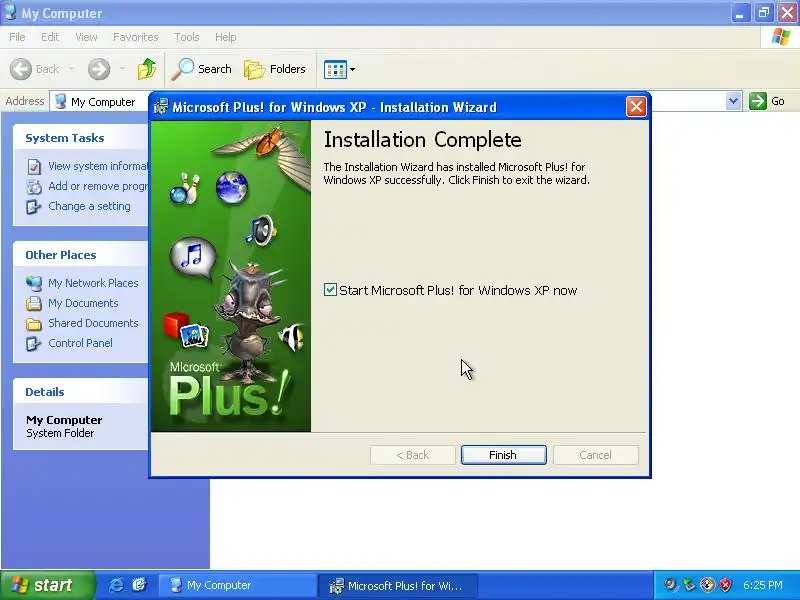Image resolution: width=800 pixels, height=600 pixels.
Task: Click the View system information icon
Action: click(x=34, y=166)
